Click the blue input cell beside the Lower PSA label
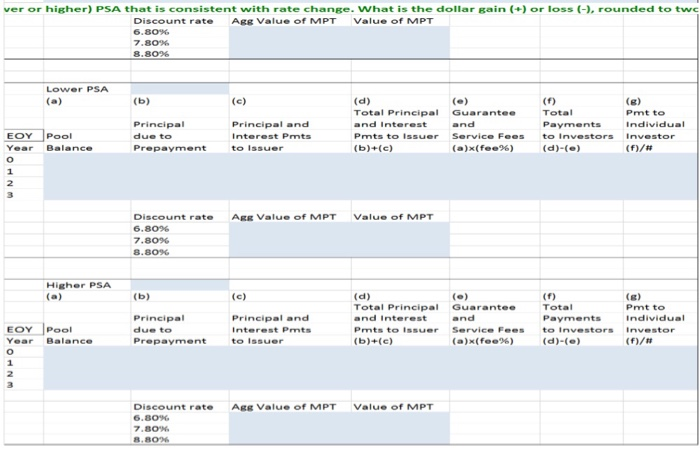Viewport: 700px width, 455px height. (x=180, y=88)
